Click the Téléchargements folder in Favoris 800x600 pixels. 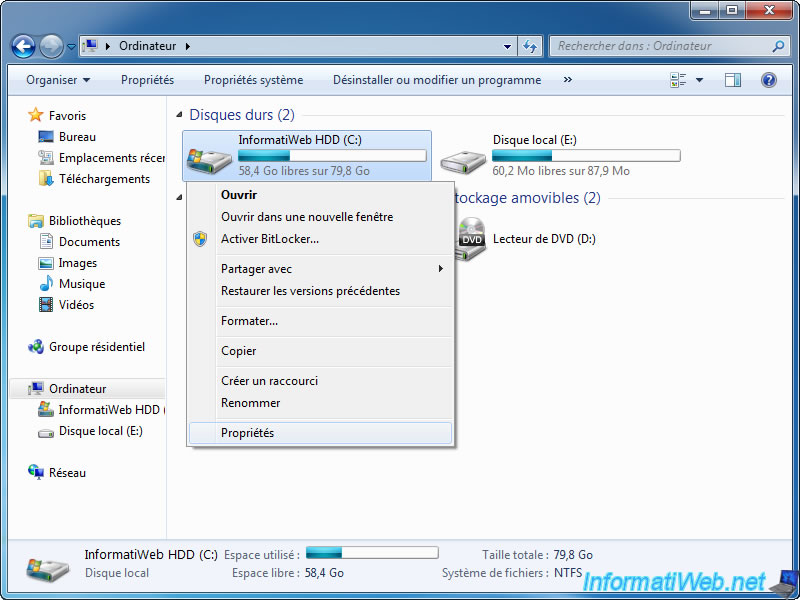tap(104, 179)
